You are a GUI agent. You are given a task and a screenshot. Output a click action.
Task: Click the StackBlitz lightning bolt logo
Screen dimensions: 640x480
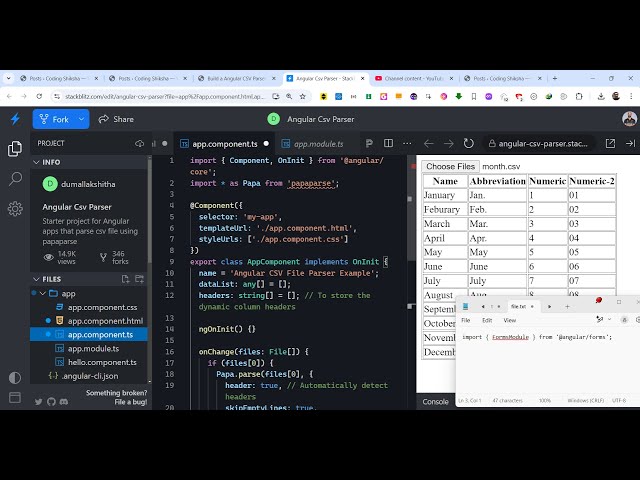tap(15, 119)
